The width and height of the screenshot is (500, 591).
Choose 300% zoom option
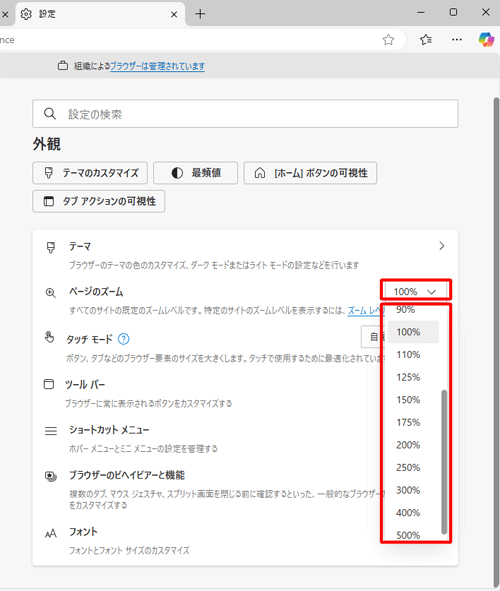[x=413, y=490]
